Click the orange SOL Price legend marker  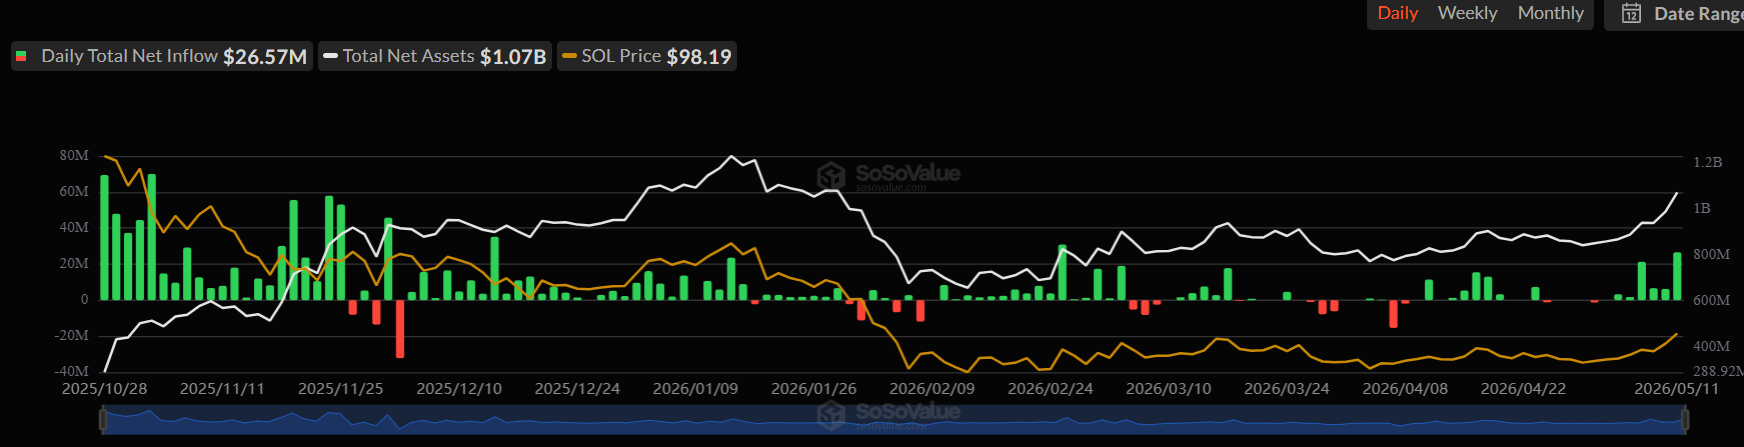569,56
